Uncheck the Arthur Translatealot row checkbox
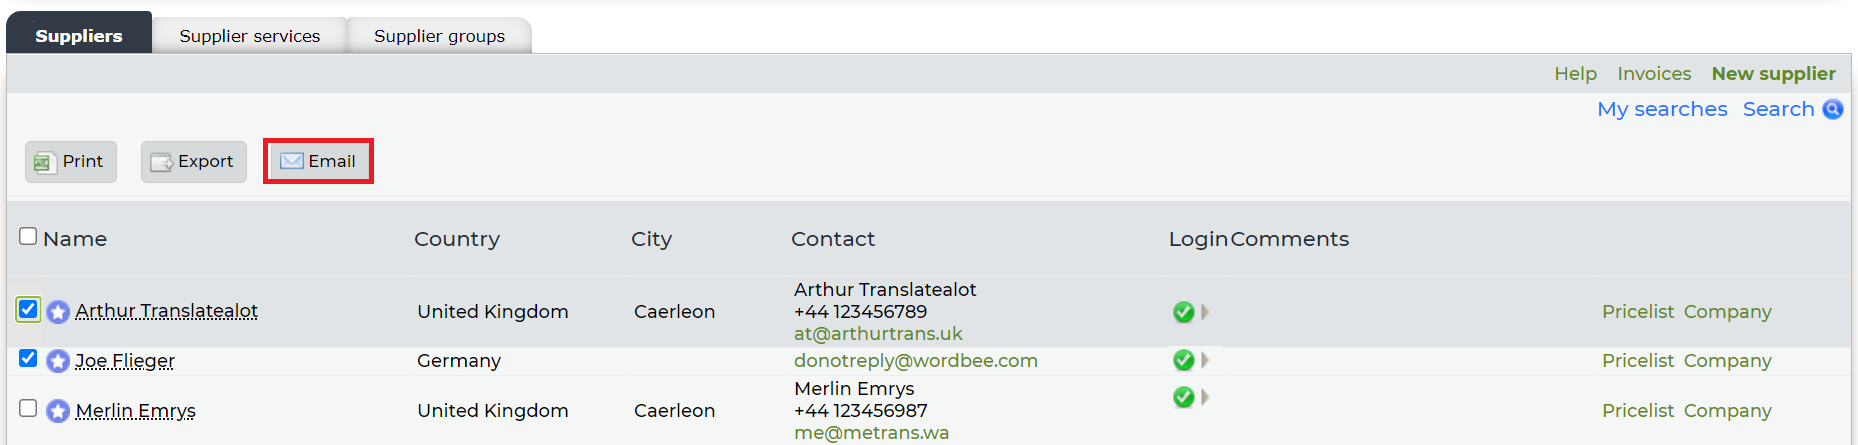This screenshot has width=1858, height=445. coord(28,309)
